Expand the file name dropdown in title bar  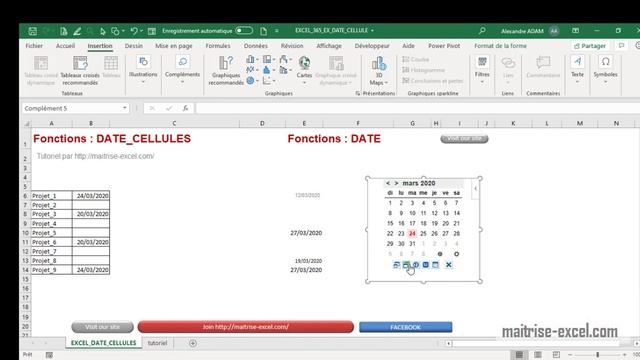(x=372, y=31)
